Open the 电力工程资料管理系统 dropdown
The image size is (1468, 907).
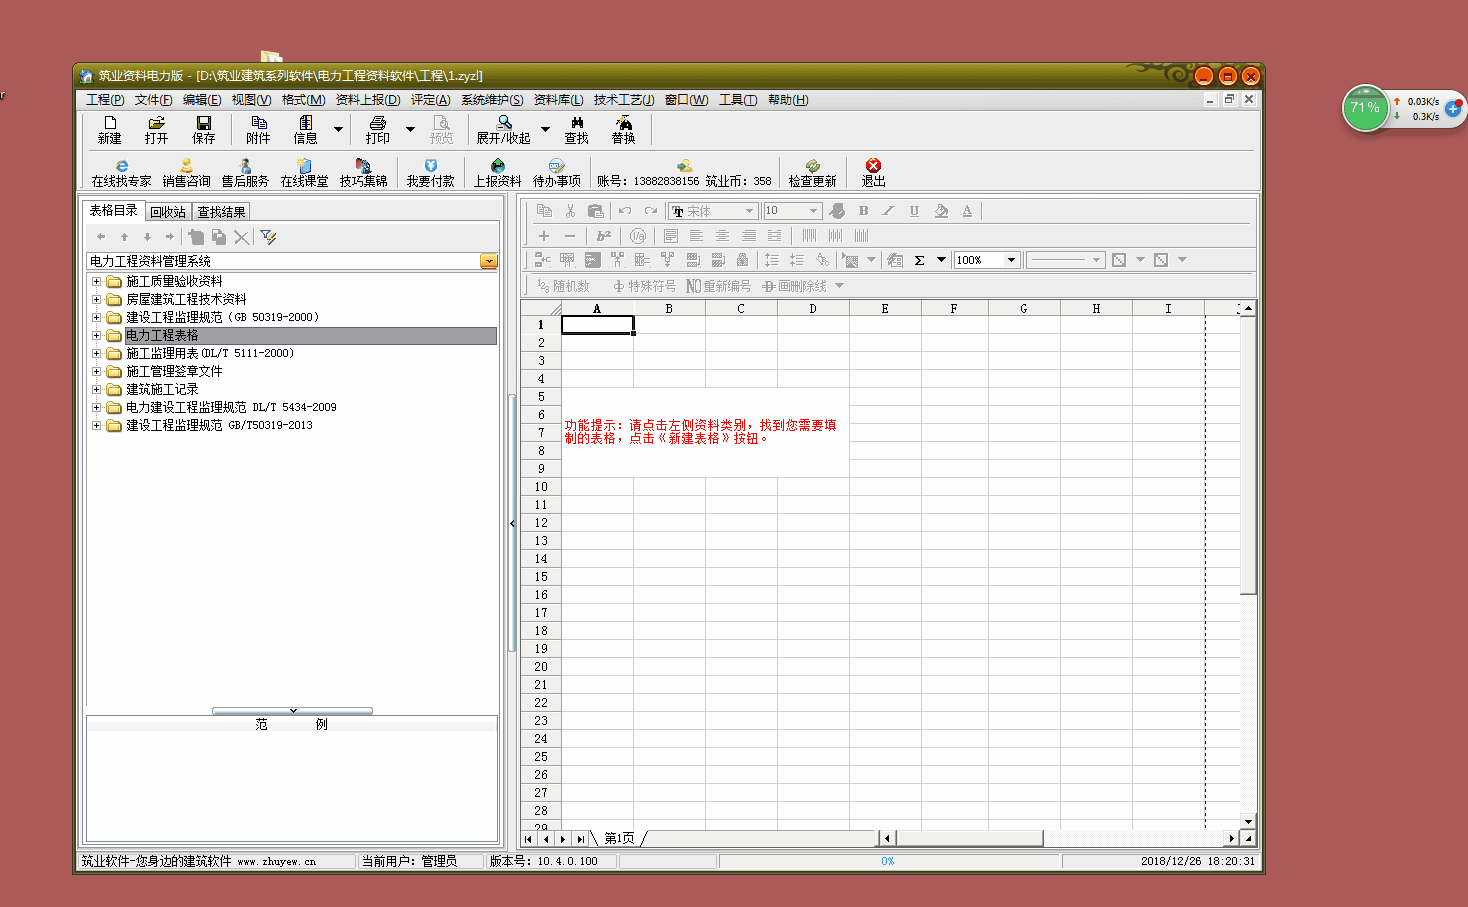coord(488,261)
